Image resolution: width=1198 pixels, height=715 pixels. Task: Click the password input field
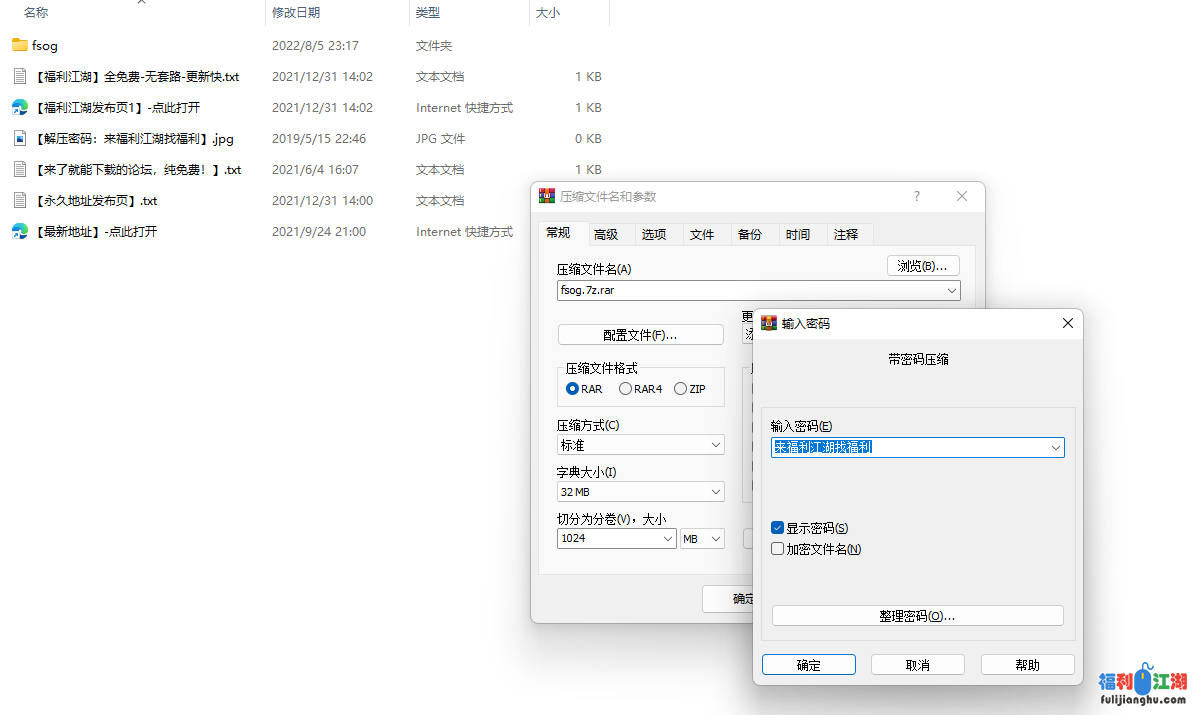(x=908, y=448)
